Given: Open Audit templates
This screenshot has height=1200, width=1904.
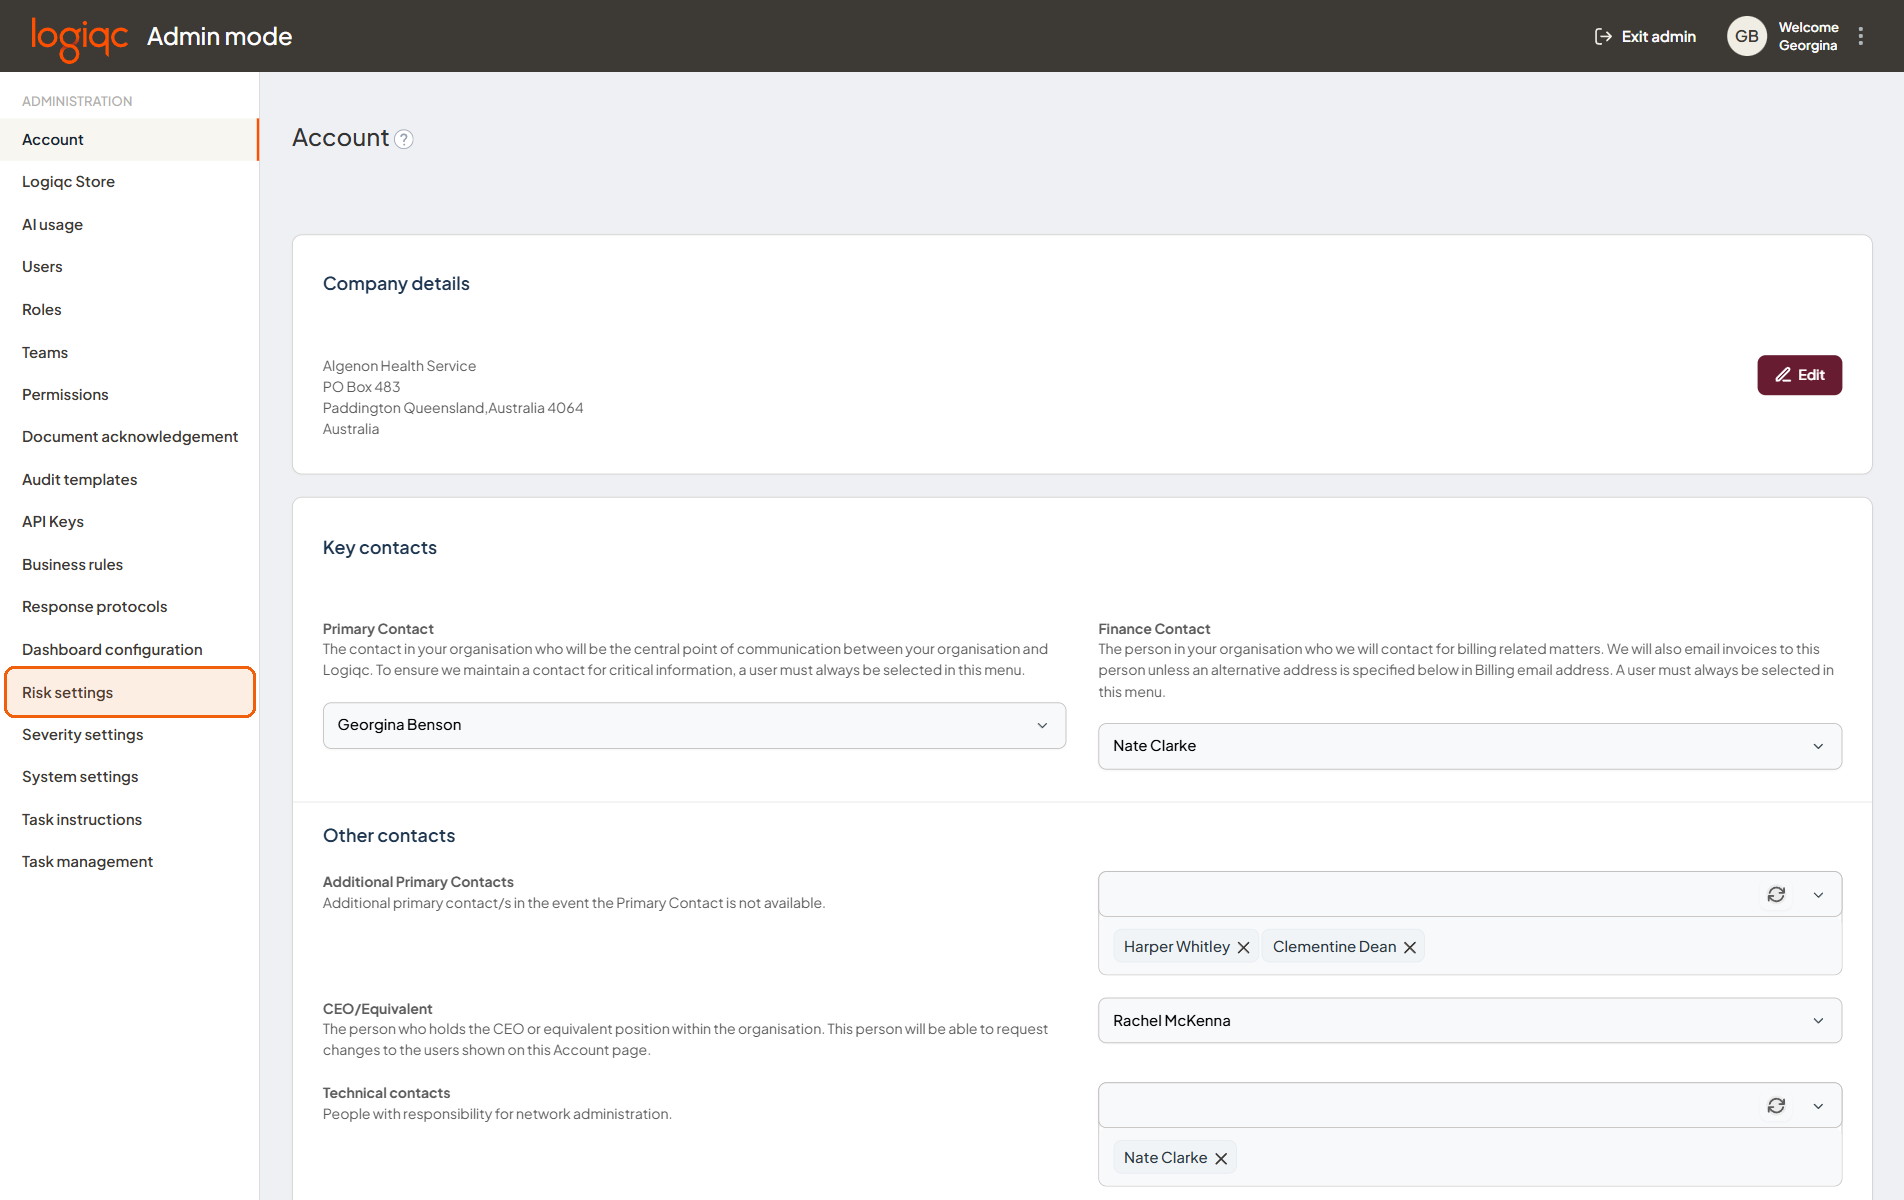Looking at the screenshot, I should click(129, 479).
